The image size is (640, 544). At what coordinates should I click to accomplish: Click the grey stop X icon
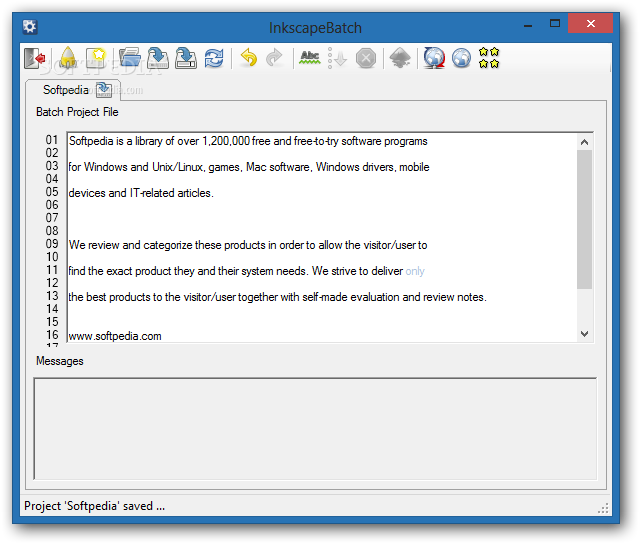click(366, 58)
